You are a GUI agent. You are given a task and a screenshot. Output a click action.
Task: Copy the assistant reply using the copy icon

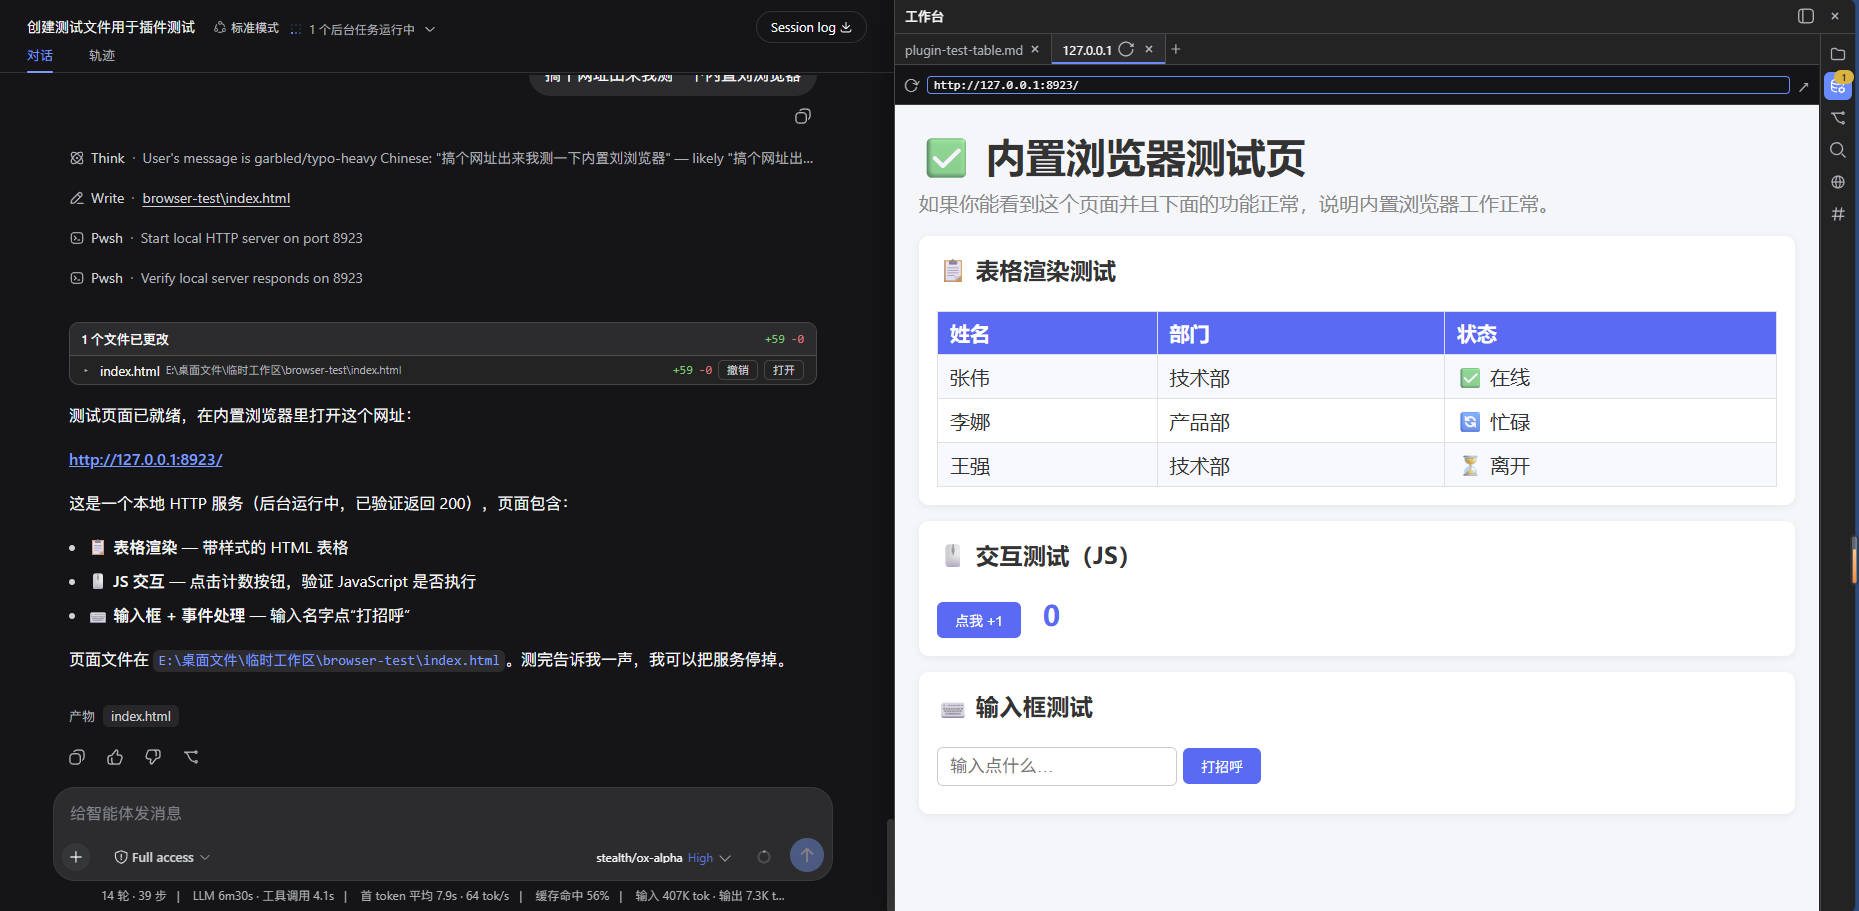point(77,757)
